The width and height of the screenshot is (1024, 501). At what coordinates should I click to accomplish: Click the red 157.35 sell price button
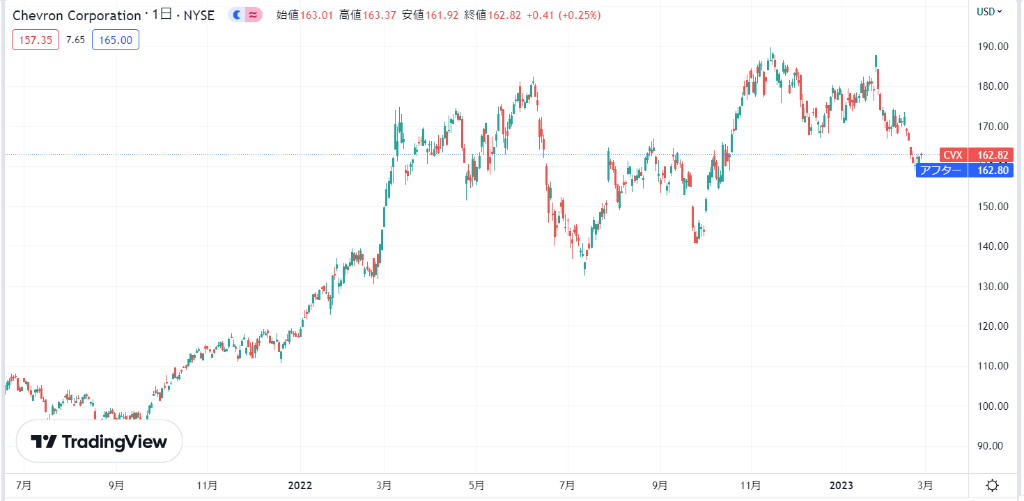(35, 39)
